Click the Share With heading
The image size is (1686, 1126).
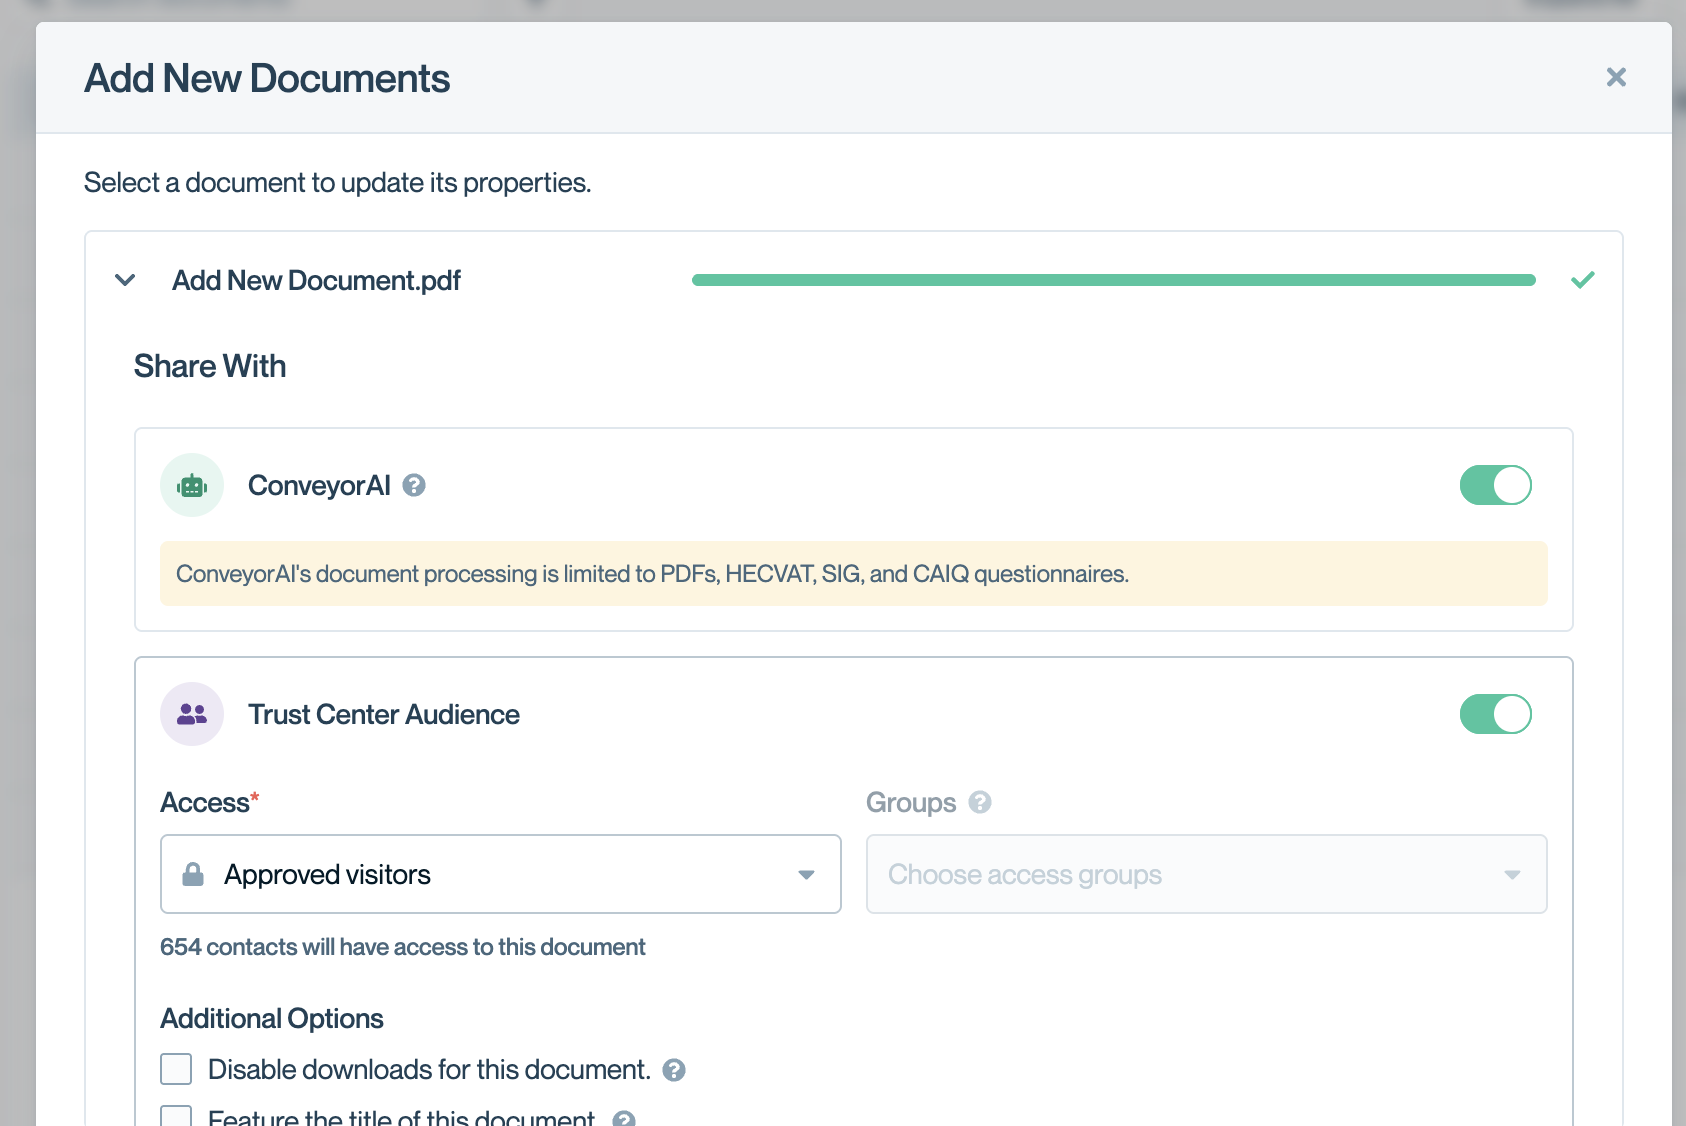(x=210, y=366)
